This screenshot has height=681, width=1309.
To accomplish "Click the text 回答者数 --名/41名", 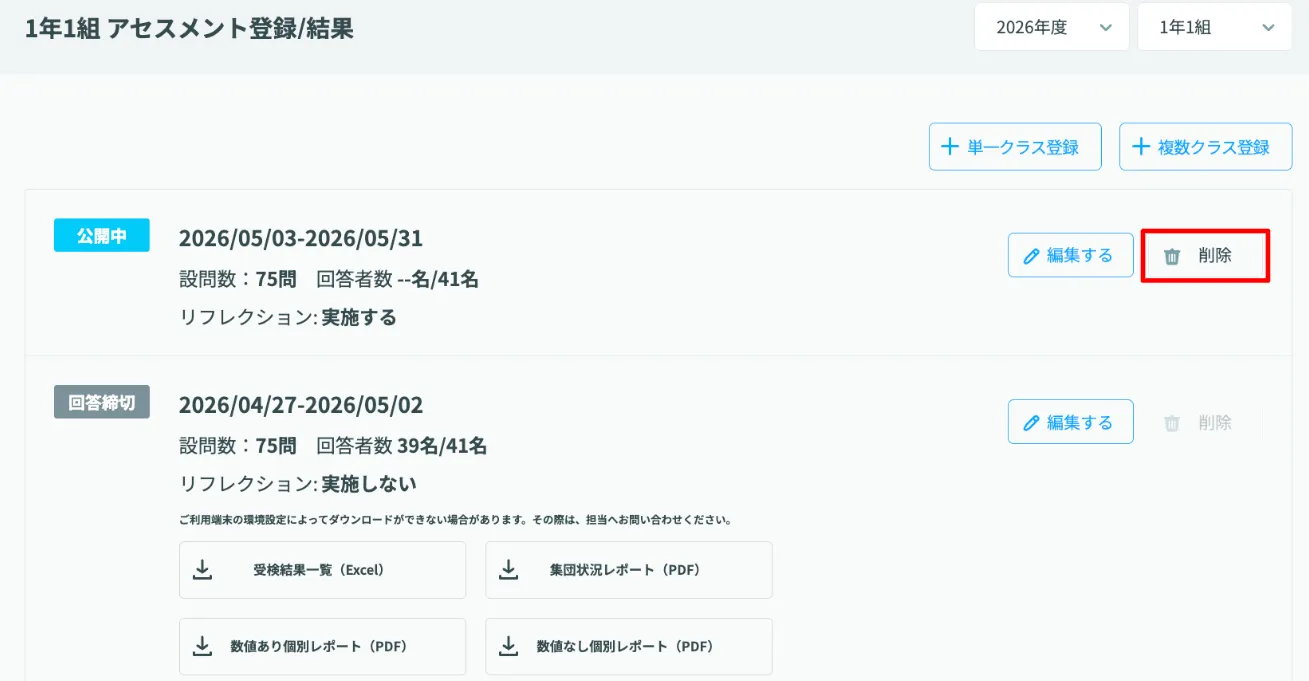I will coord(397,279).
